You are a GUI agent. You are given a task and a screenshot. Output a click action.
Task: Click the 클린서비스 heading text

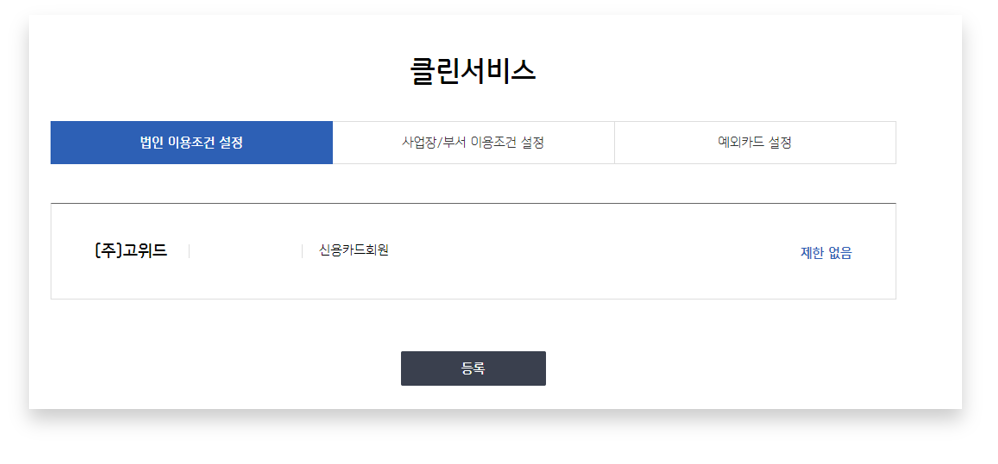pyautogui.click(x=473, y=71)
